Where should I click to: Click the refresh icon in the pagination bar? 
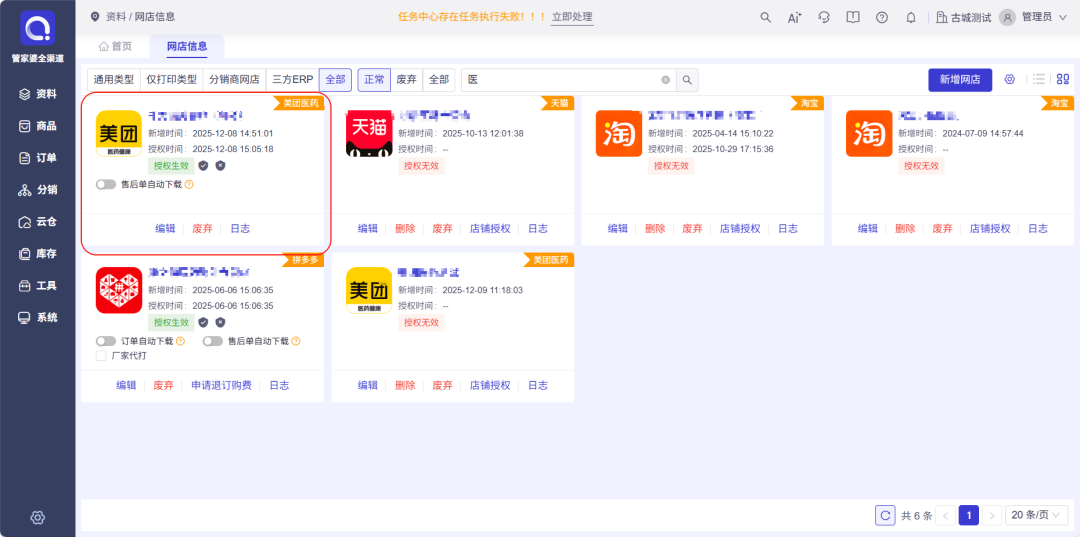click(x=885, y=515)
